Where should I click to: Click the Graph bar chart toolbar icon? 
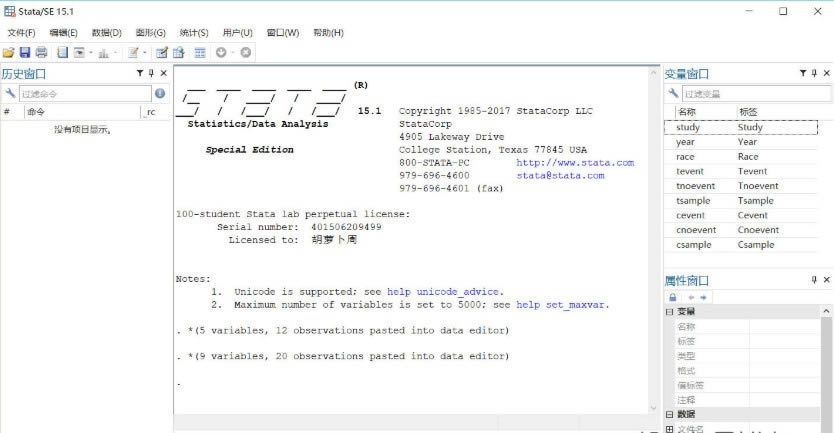(x=104, y=53)
